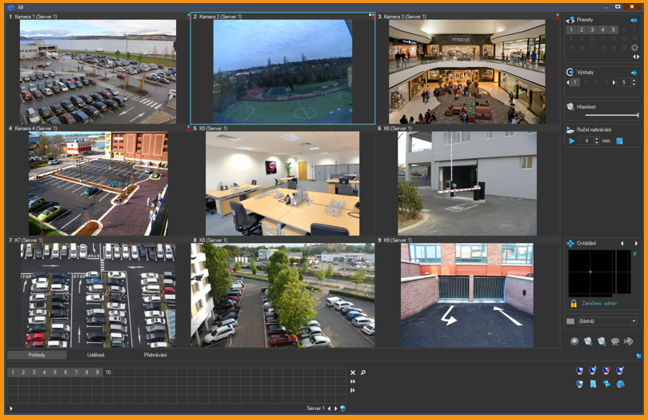Click the fish-shaped icon in the bottom right panel
Image resolution: width=648 pixels, height=420 pixels.
point(629,341)
